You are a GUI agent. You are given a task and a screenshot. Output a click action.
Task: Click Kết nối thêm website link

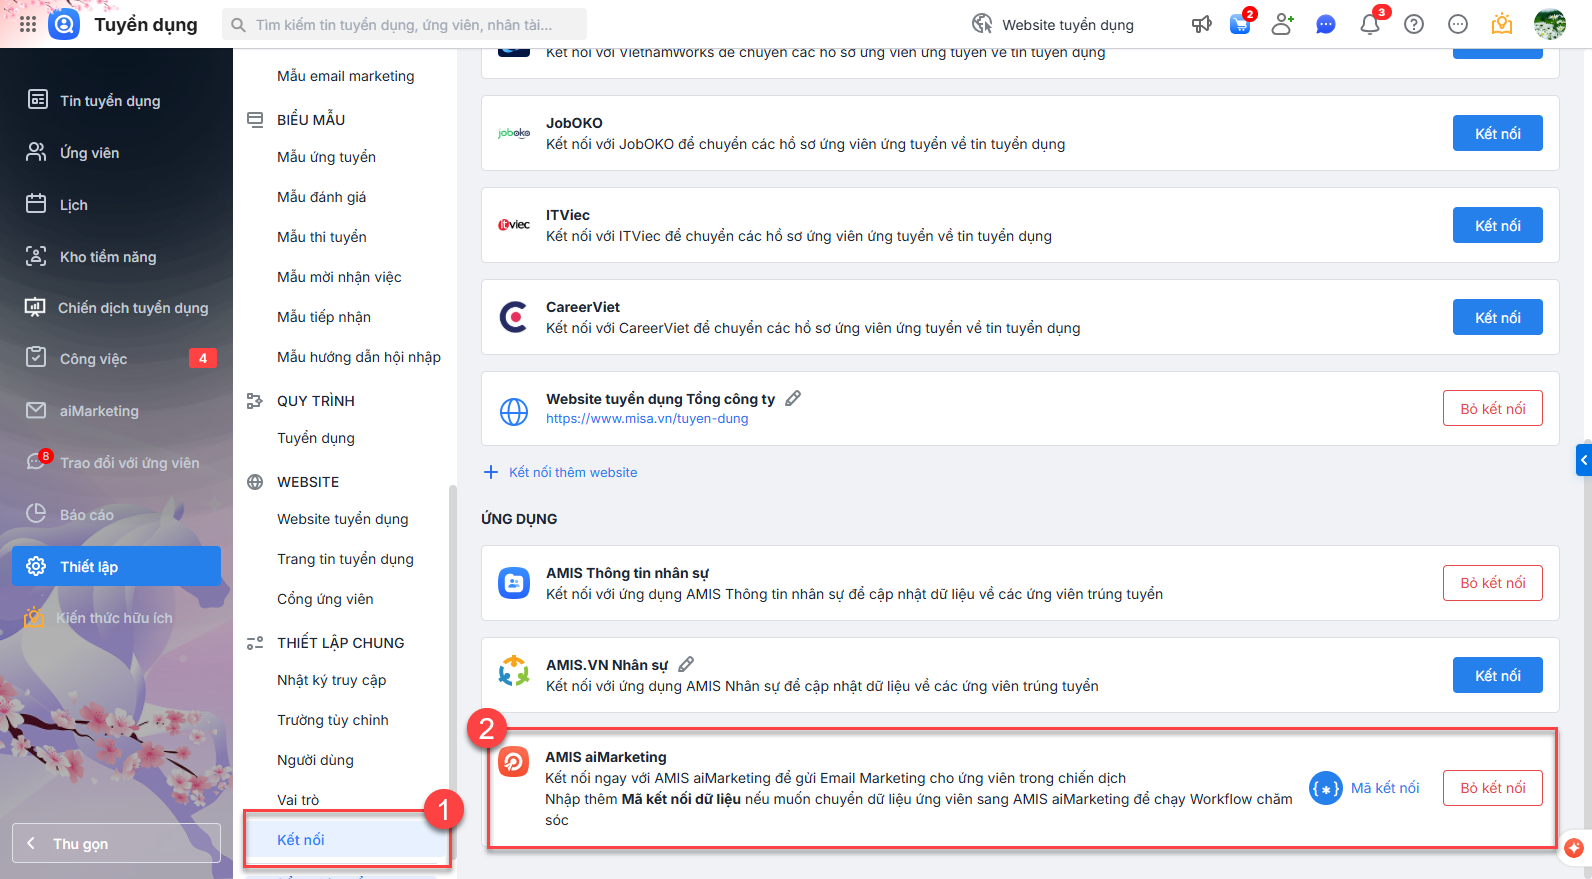coord(561,472)
